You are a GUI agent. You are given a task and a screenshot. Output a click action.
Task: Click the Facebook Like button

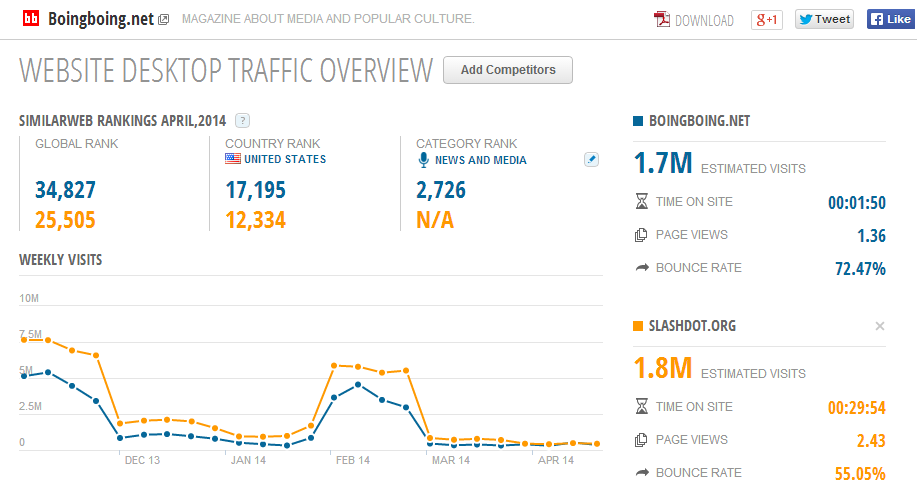[891, 19]
